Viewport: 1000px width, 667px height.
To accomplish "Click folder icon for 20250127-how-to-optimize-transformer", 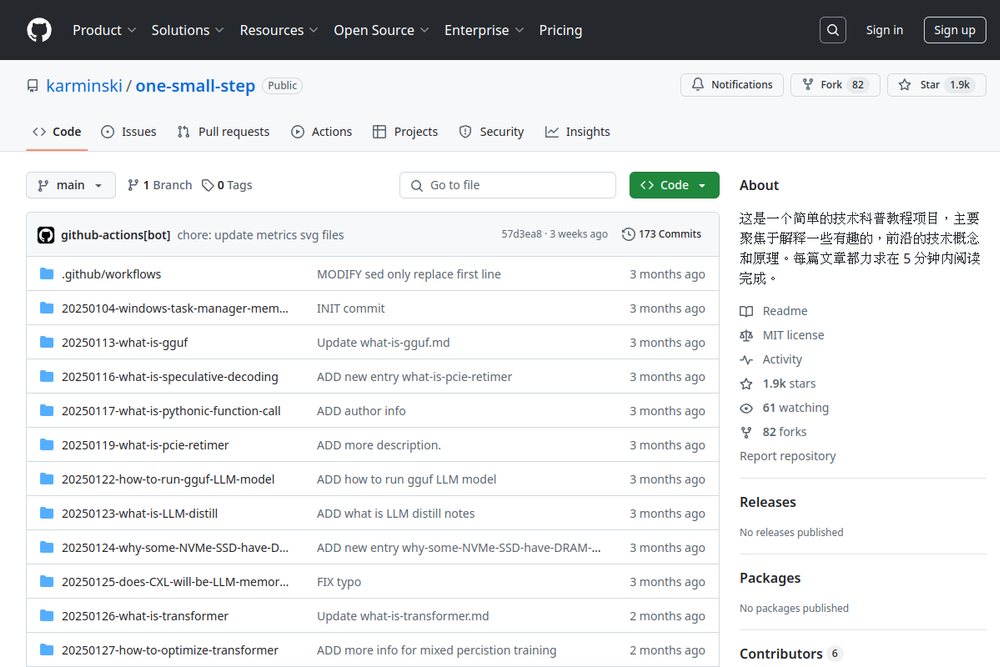I will click(x=47, y=650).
